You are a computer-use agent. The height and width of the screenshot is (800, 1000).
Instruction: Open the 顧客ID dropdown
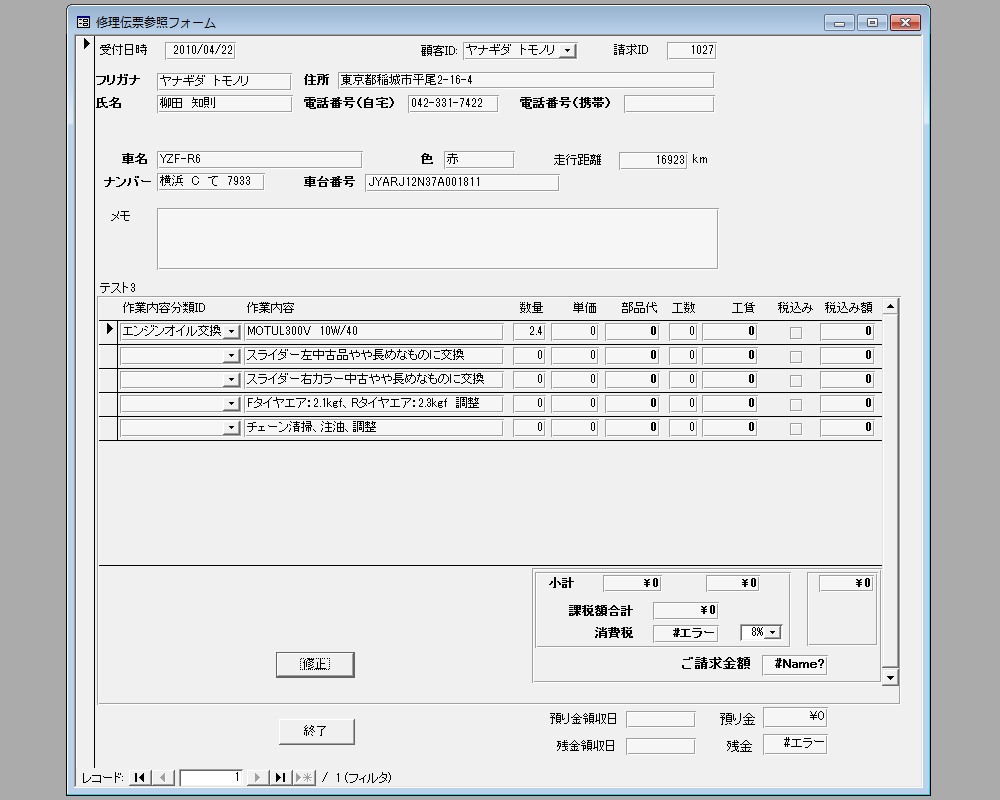coord(567,50)
